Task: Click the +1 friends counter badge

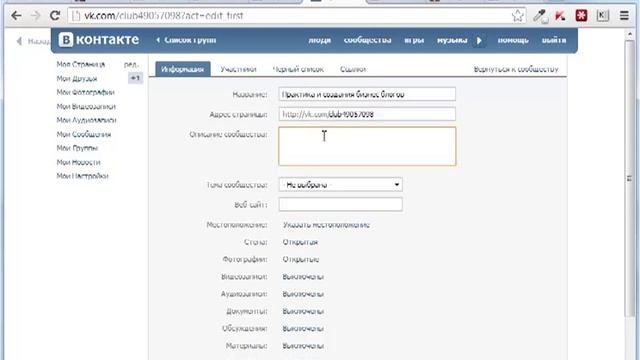Action: click(x=135, y=78)
